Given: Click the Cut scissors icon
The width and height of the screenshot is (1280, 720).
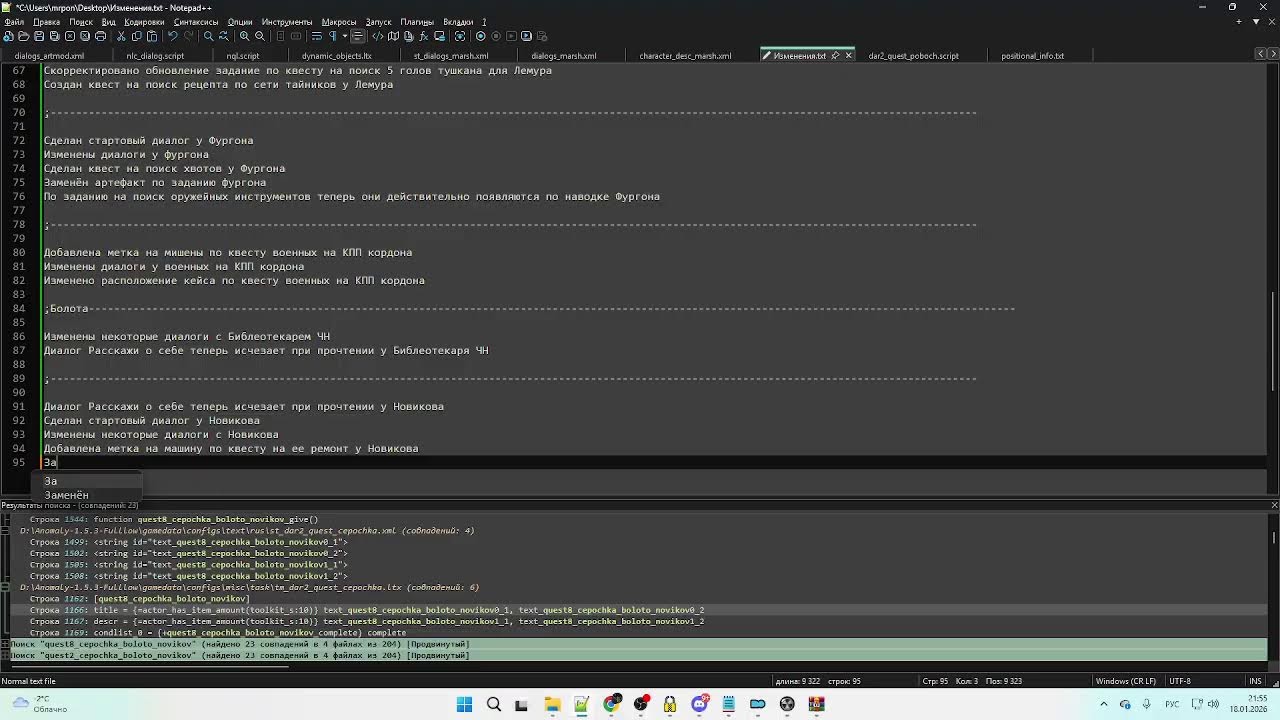Looking at the screenshot, I should pyautogui.click(x=121, y=36).
